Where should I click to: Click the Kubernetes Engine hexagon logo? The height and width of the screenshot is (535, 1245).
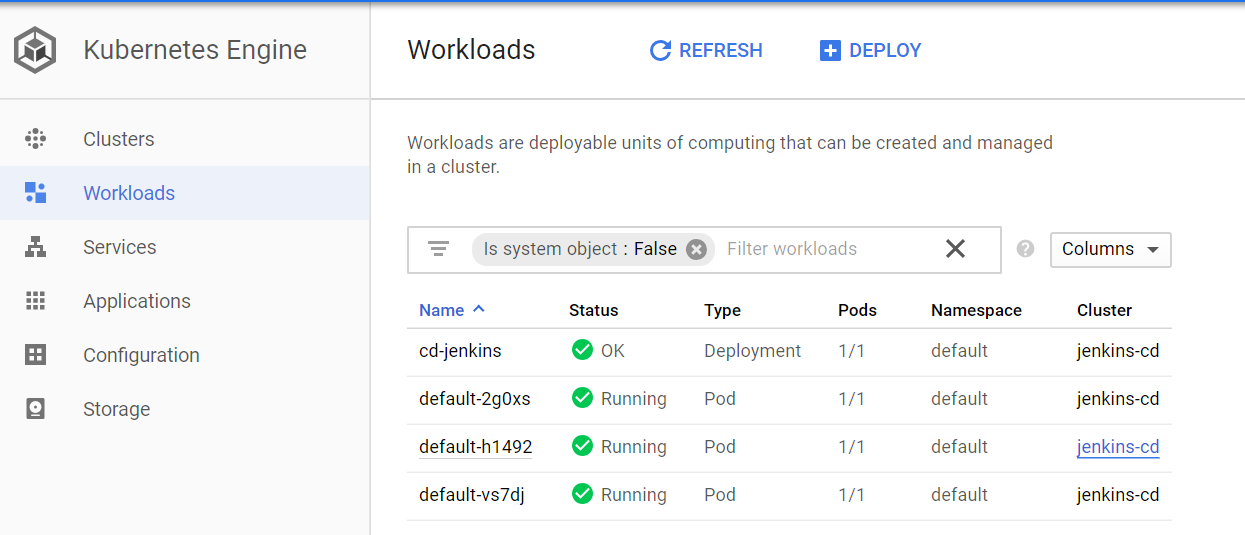click(35, 50)
